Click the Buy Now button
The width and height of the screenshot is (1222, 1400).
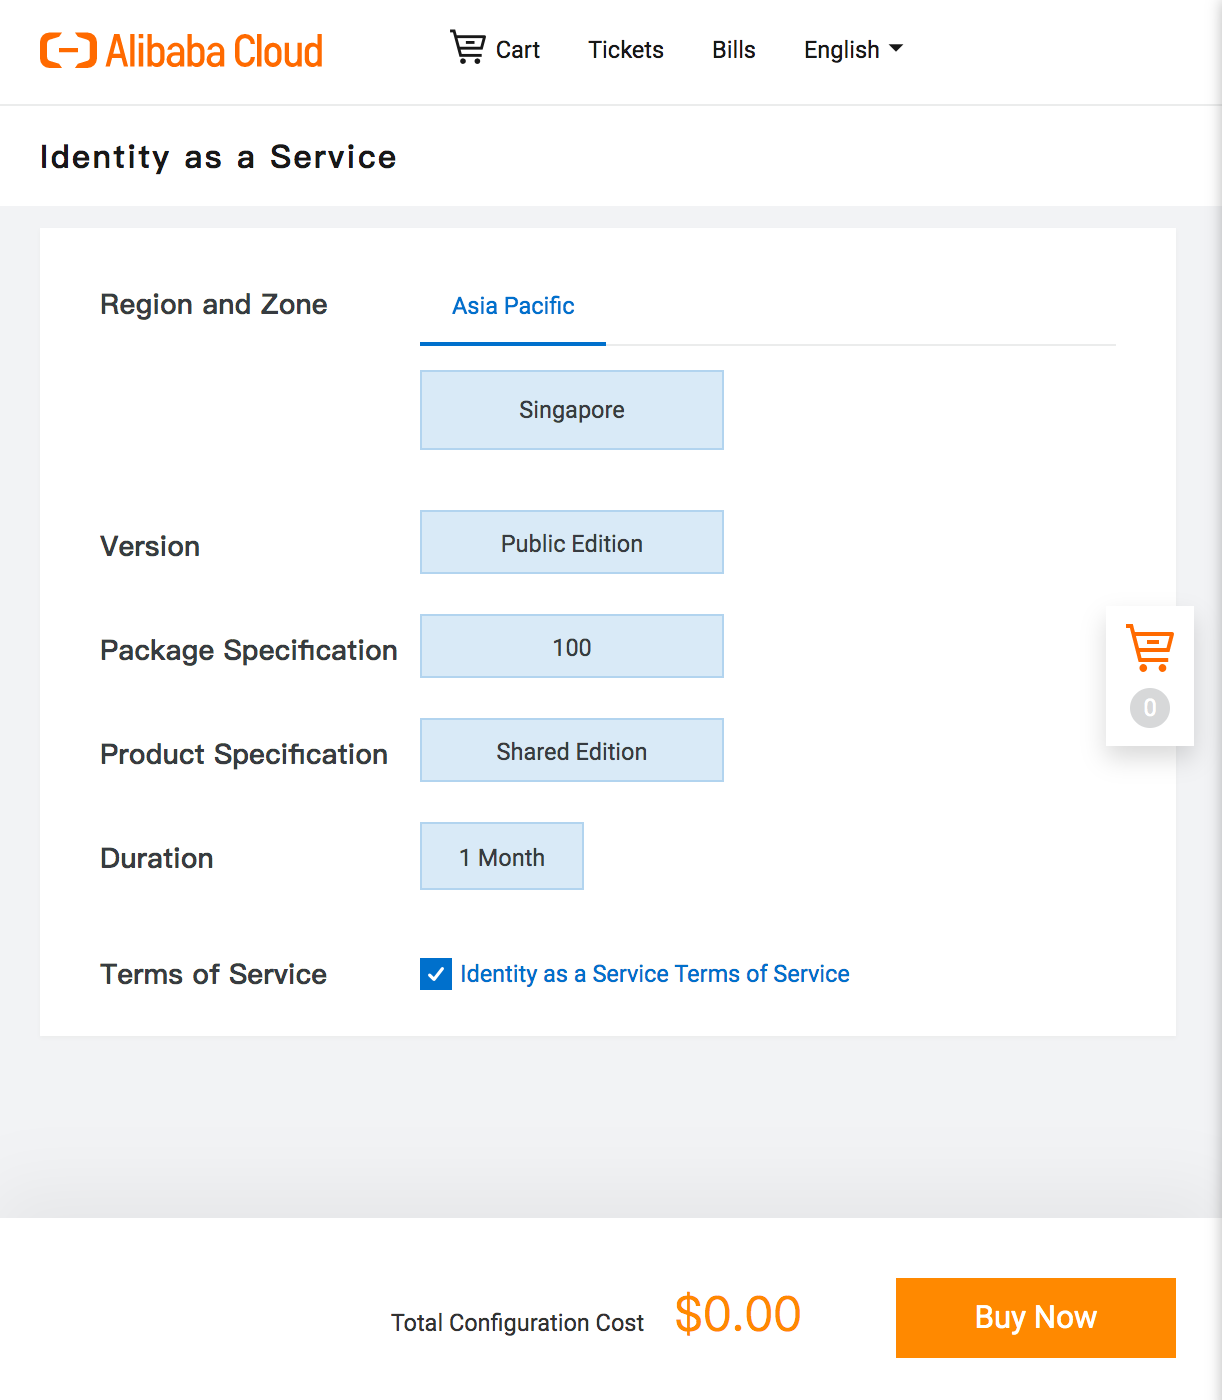pos(1035,1317)
